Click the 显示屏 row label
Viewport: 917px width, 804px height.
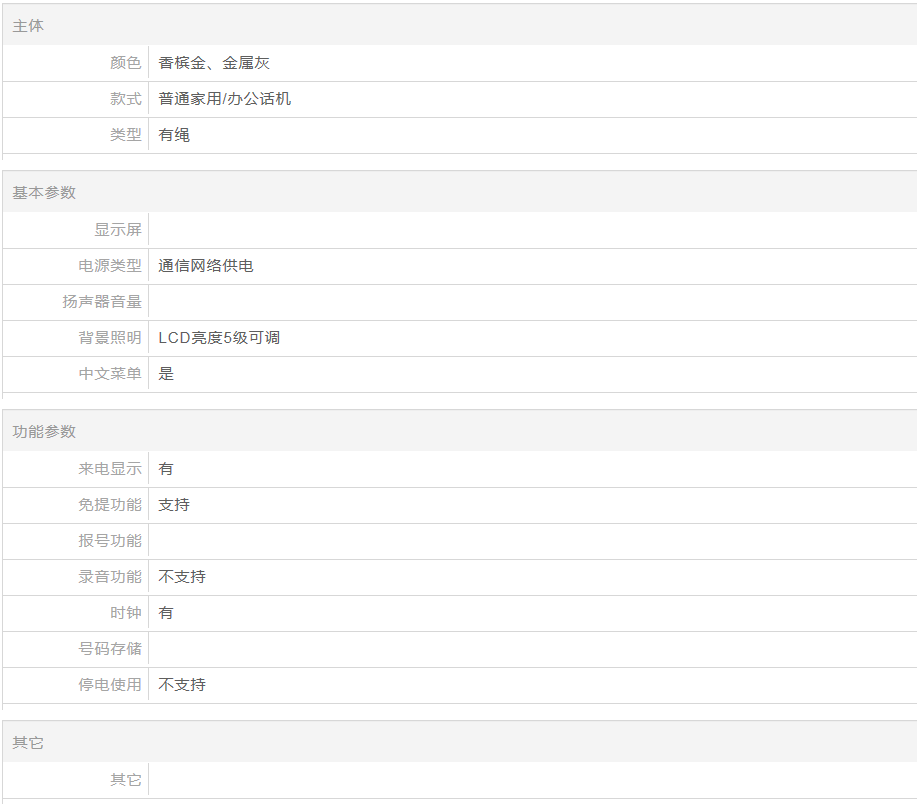pyautogui.click(x=118, y=230)
